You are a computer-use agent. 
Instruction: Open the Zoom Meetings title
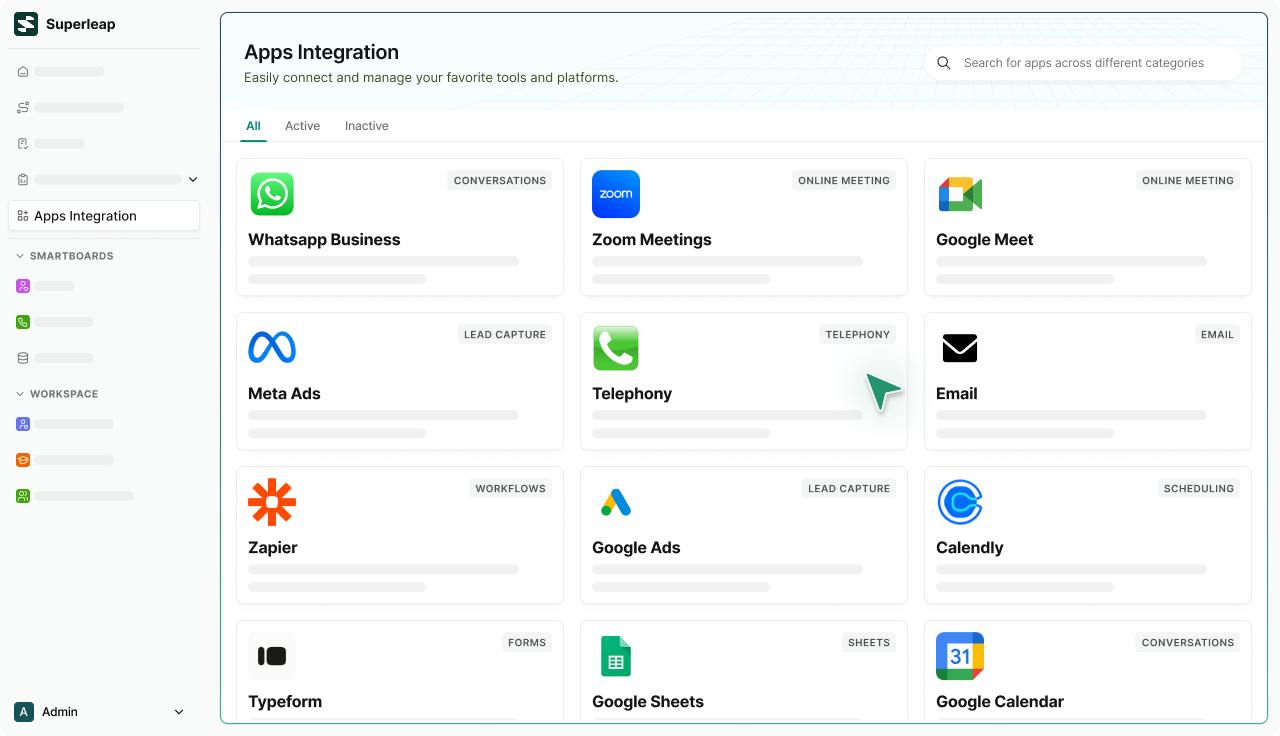652,240
